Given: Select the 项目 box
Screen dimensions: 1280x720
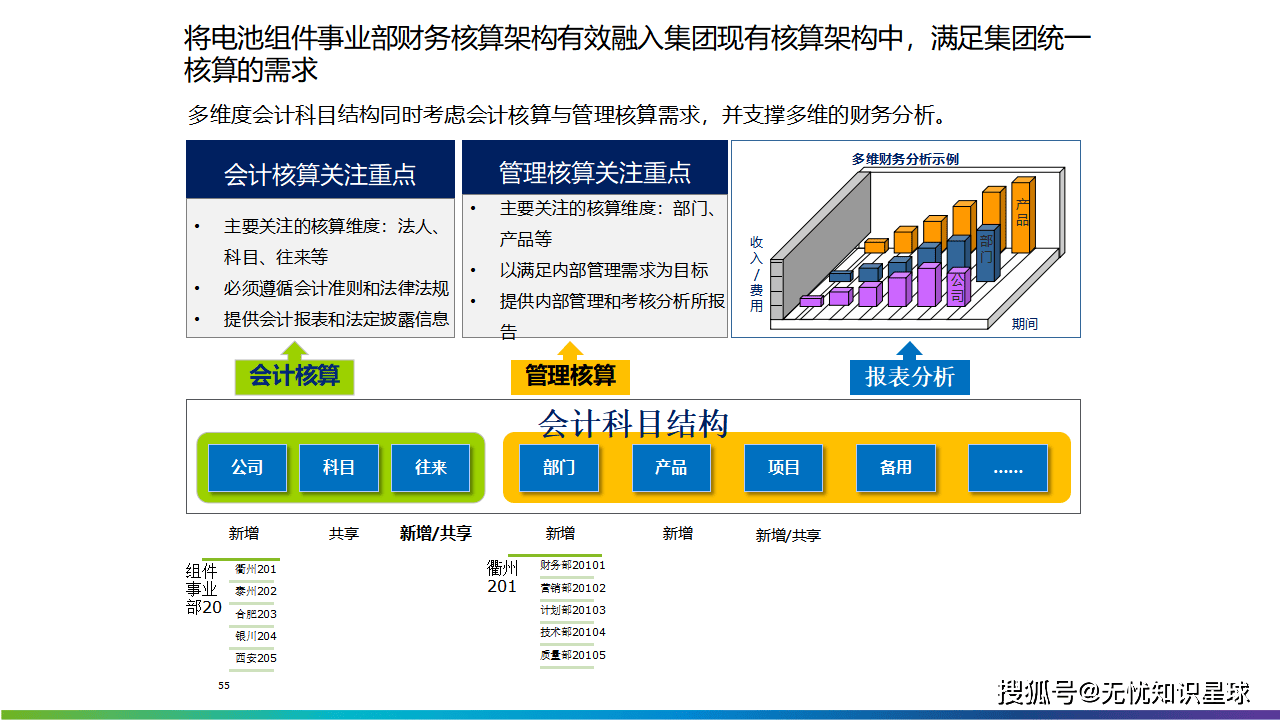Looking at the screenshot, I should tap(783, 467).
